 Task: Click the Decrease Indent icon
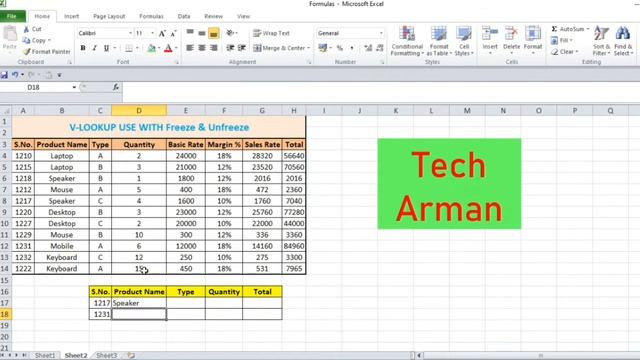point(230,48)
